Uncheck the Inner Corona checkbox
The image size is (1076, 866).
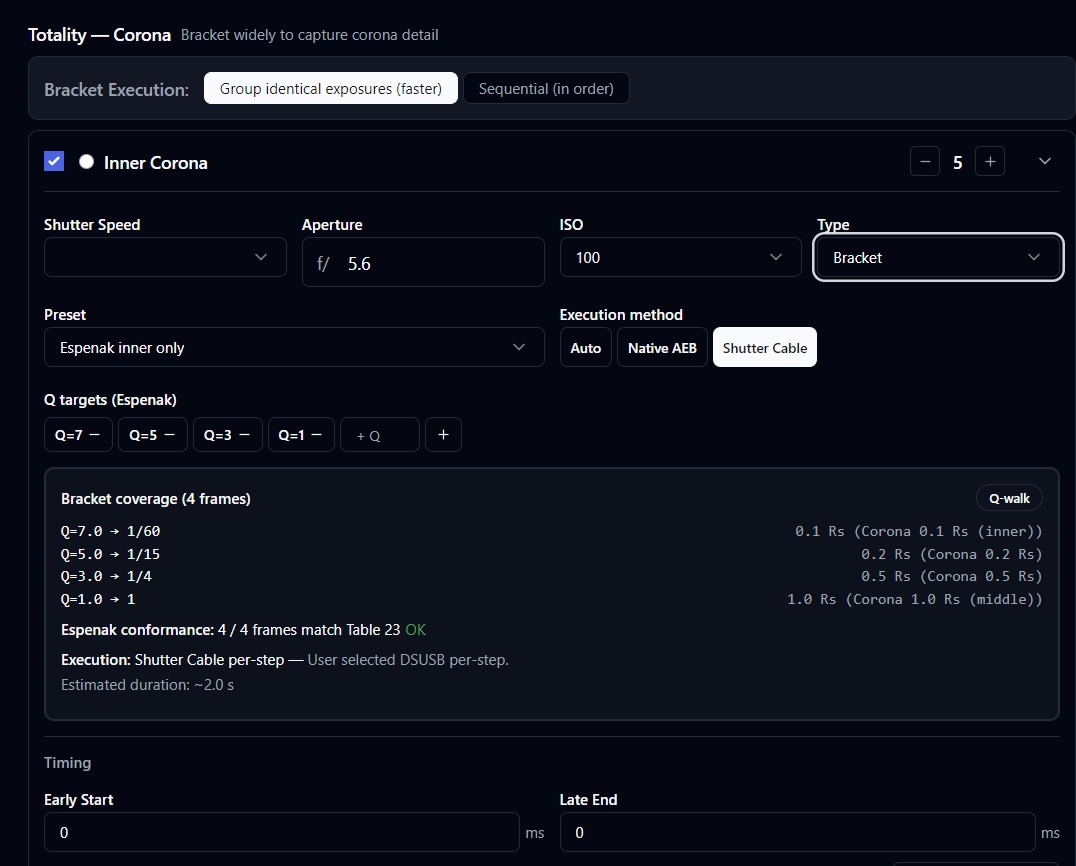point(54,161)
